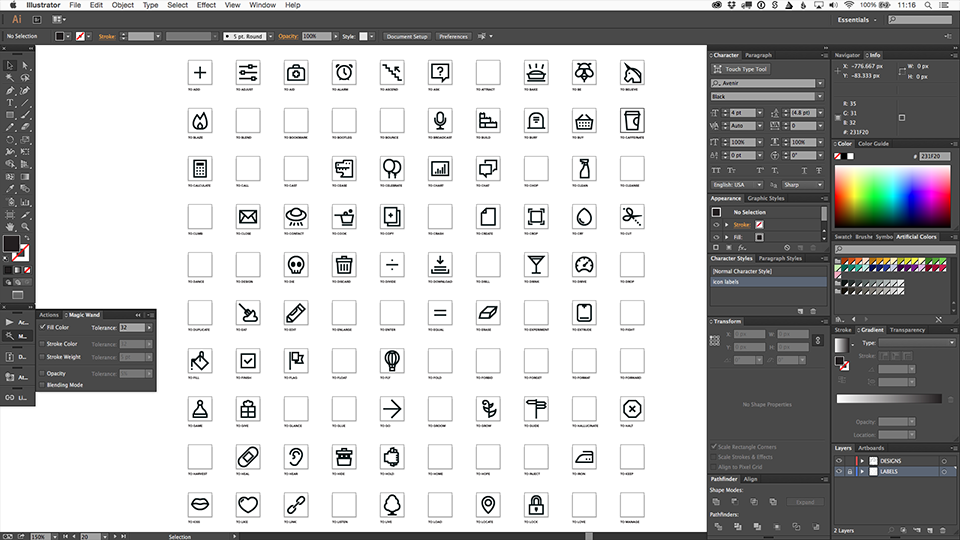Screen dimensions: 960x540
Task: Click the gradient slider bar in Gradient panel
Action: point(889,399)
